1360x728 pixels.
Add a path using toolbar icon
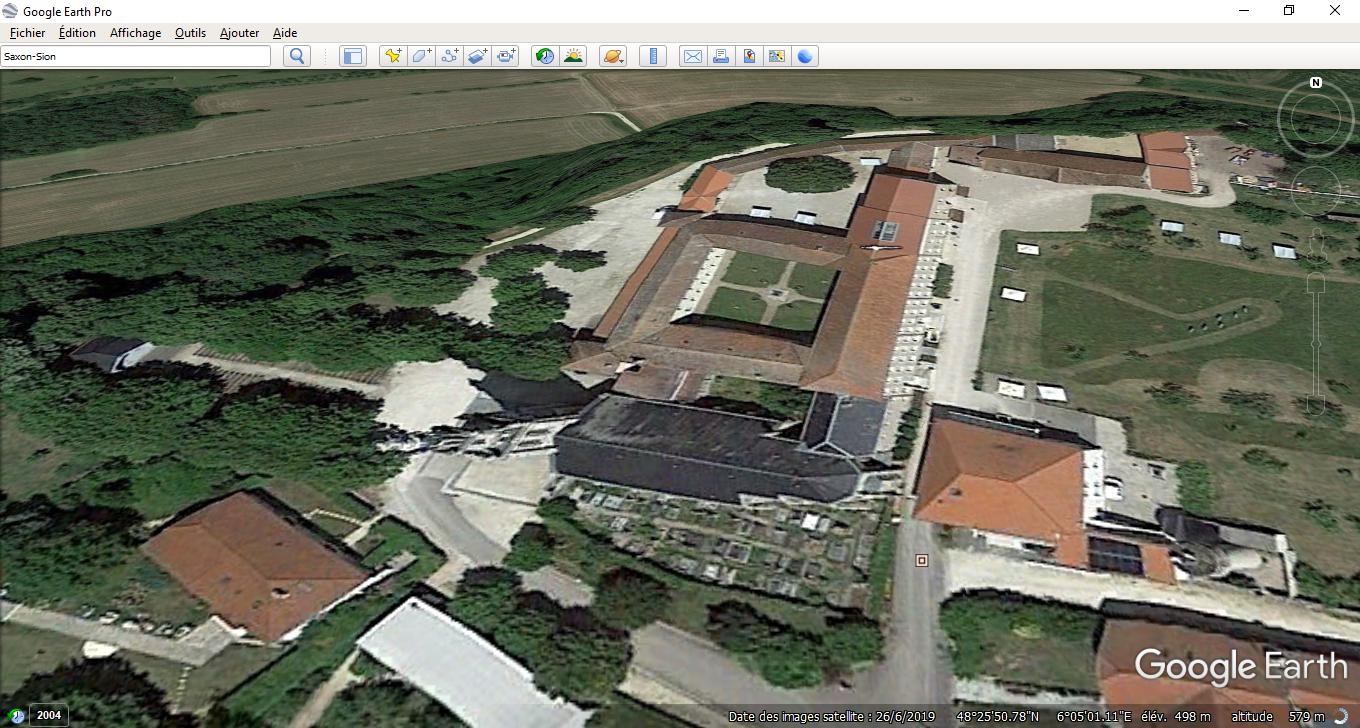449,56
